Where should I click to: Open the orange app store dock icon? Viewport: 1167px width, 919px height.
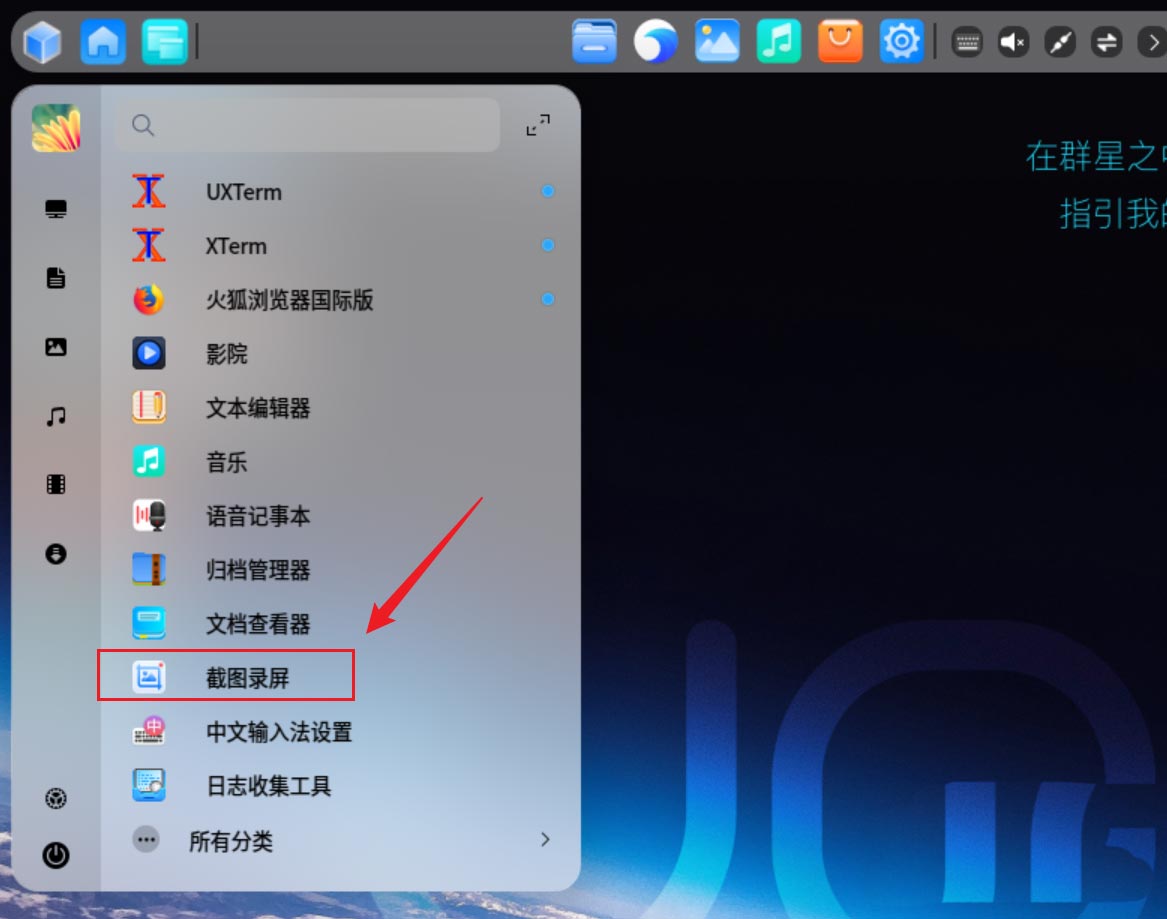840,41
